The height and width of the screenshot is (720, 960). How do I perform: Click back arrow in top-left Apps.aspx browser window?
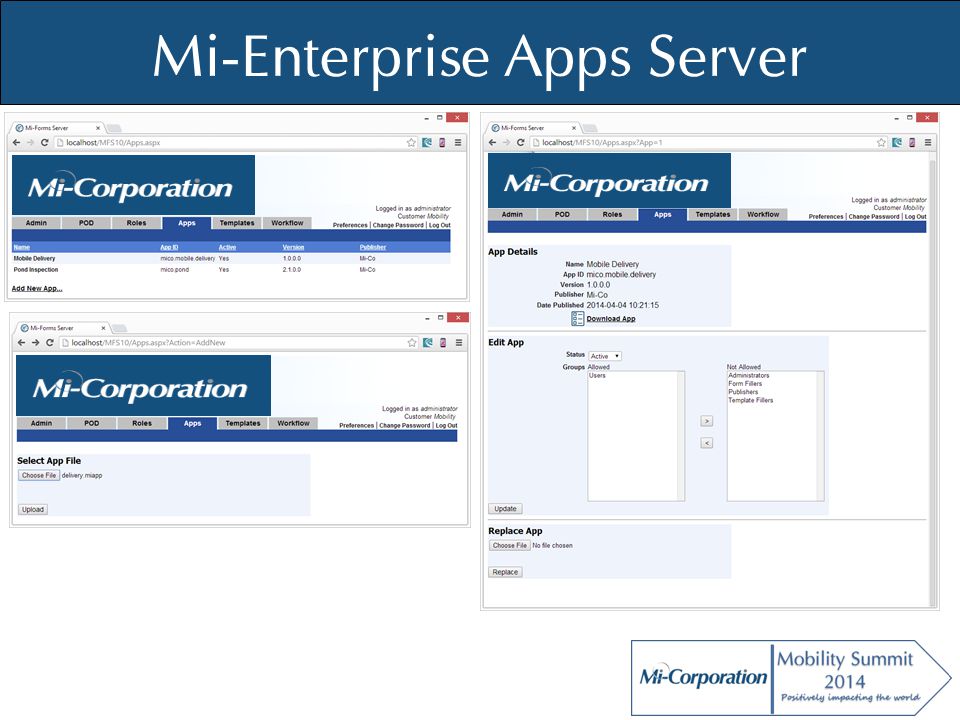(x=17, y=143)
